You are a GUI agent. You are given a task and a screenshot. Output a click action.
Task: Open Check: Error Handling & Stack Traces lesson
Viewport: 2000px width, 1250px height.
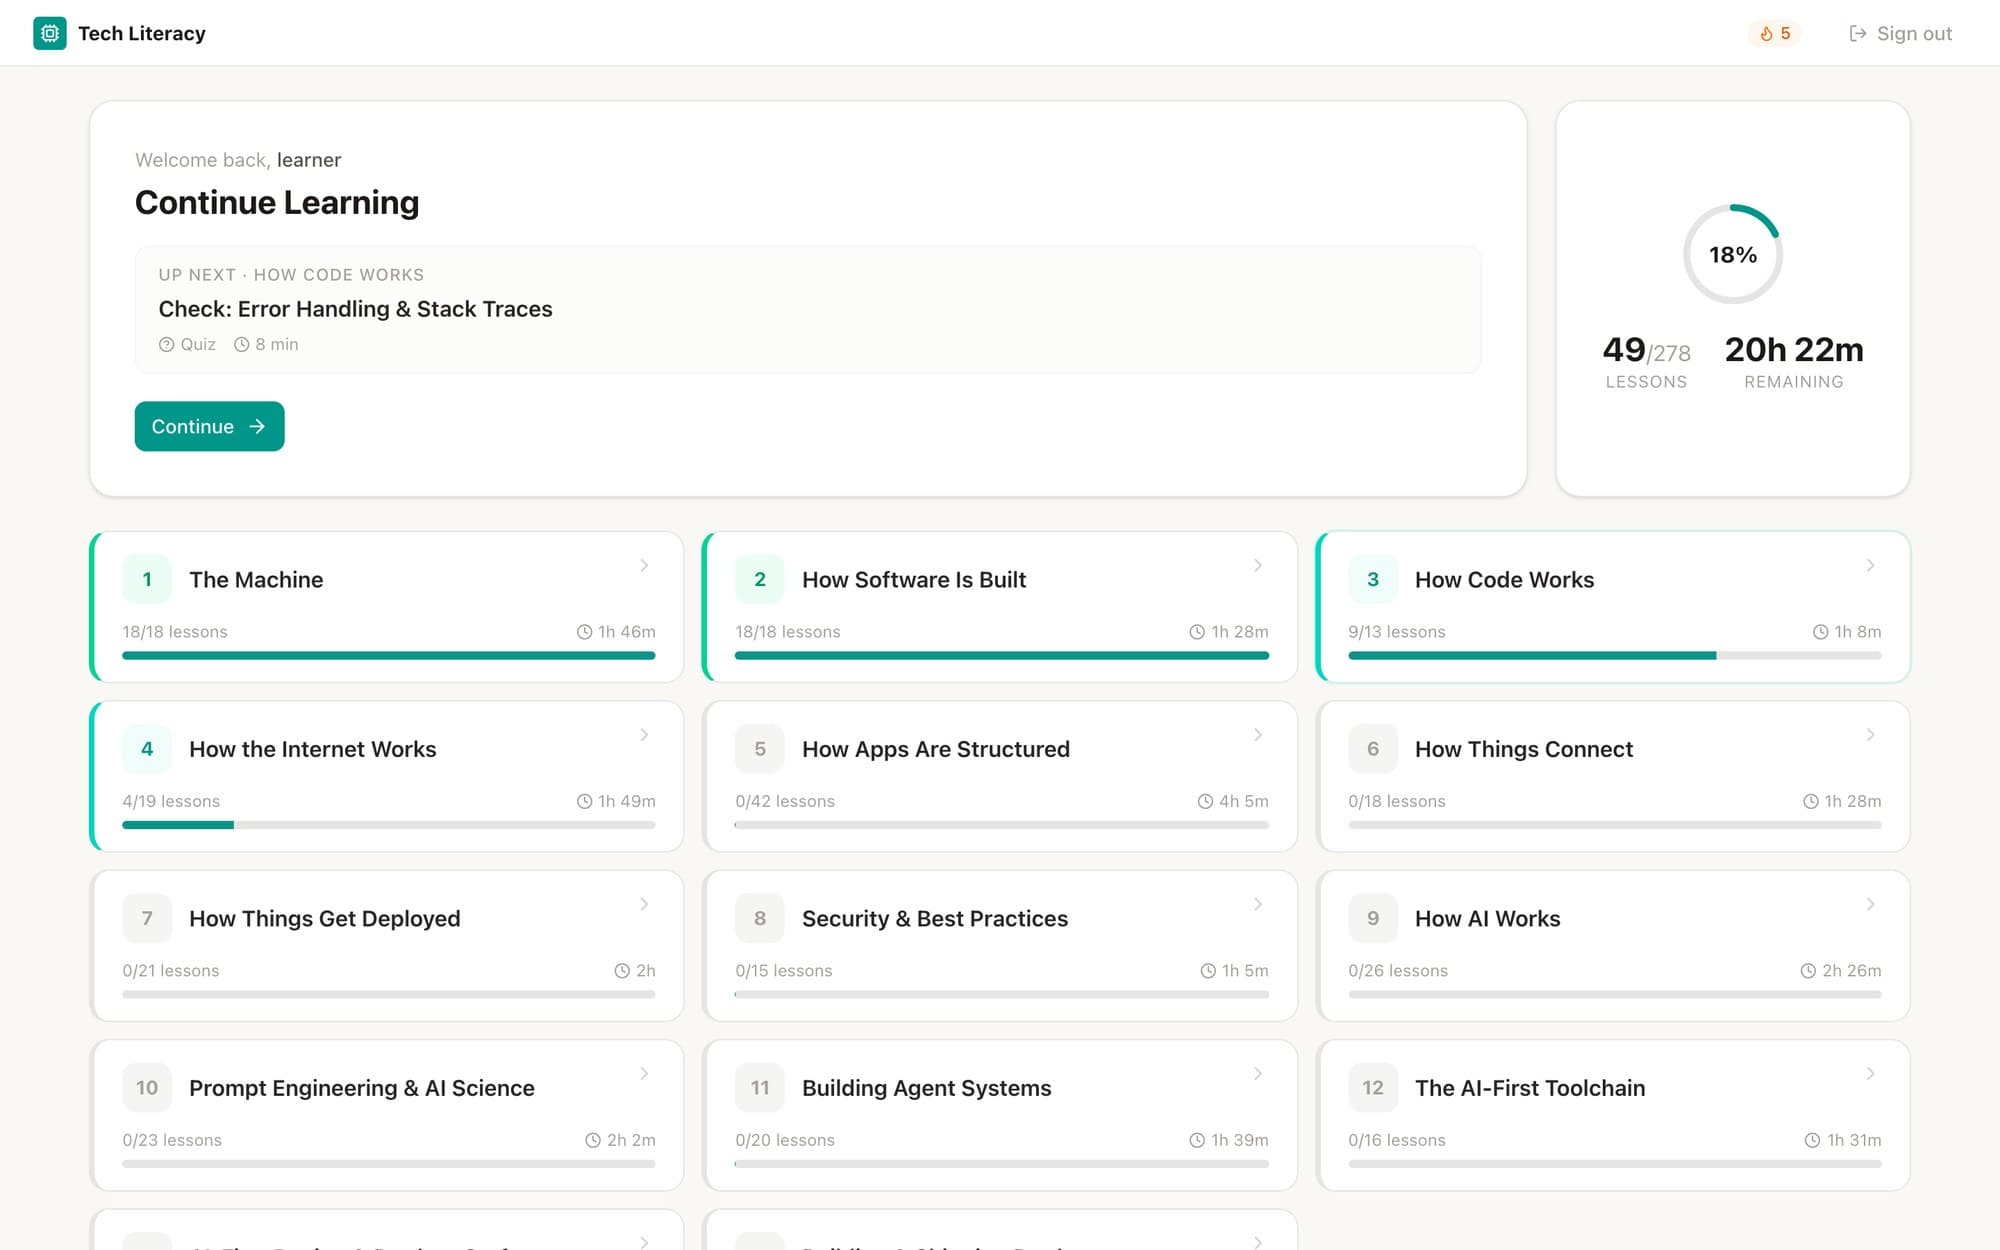point(807,310)
